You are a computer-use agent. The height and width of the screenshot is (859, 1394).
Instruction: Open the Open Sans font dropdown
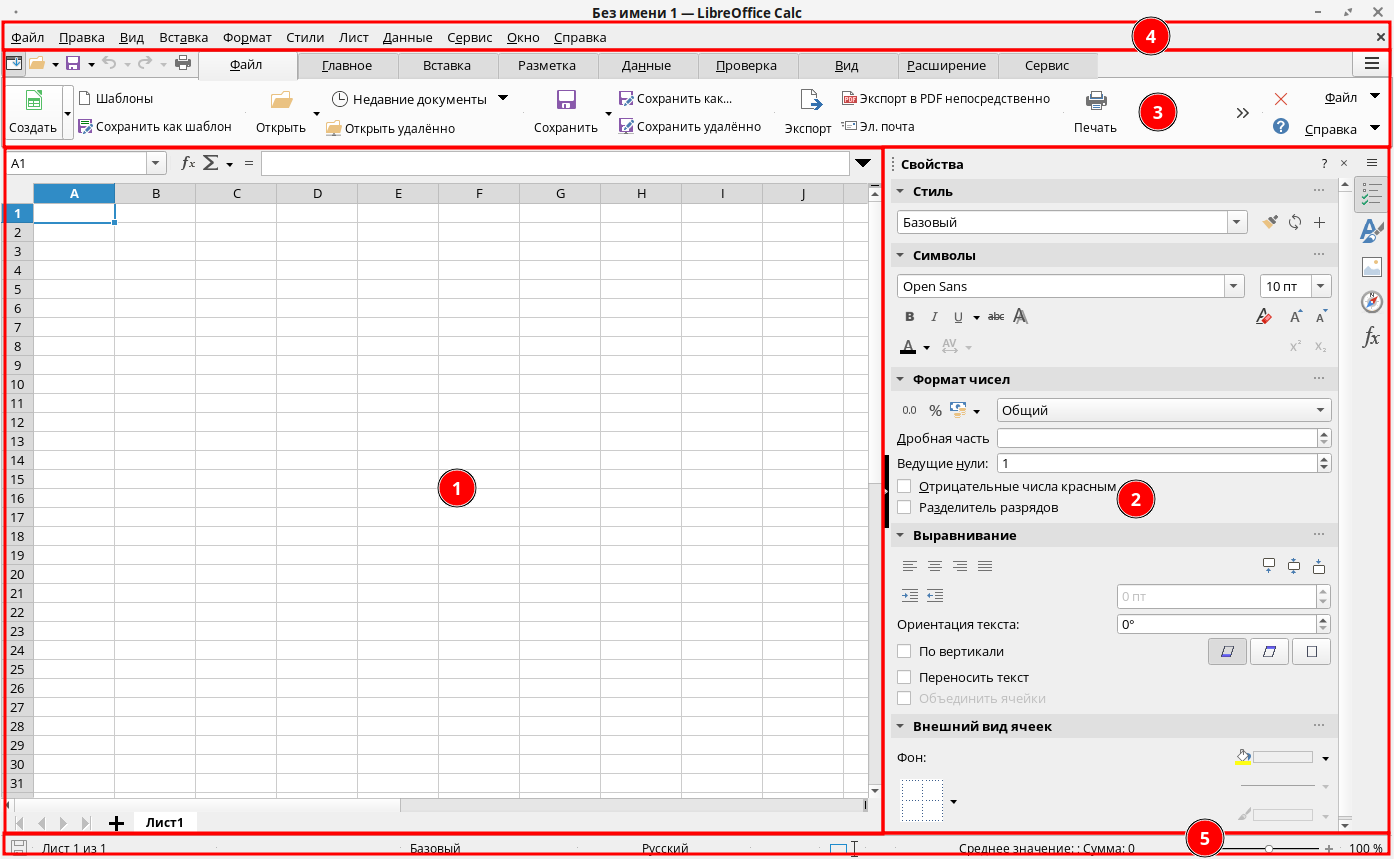pos(1234,286)
